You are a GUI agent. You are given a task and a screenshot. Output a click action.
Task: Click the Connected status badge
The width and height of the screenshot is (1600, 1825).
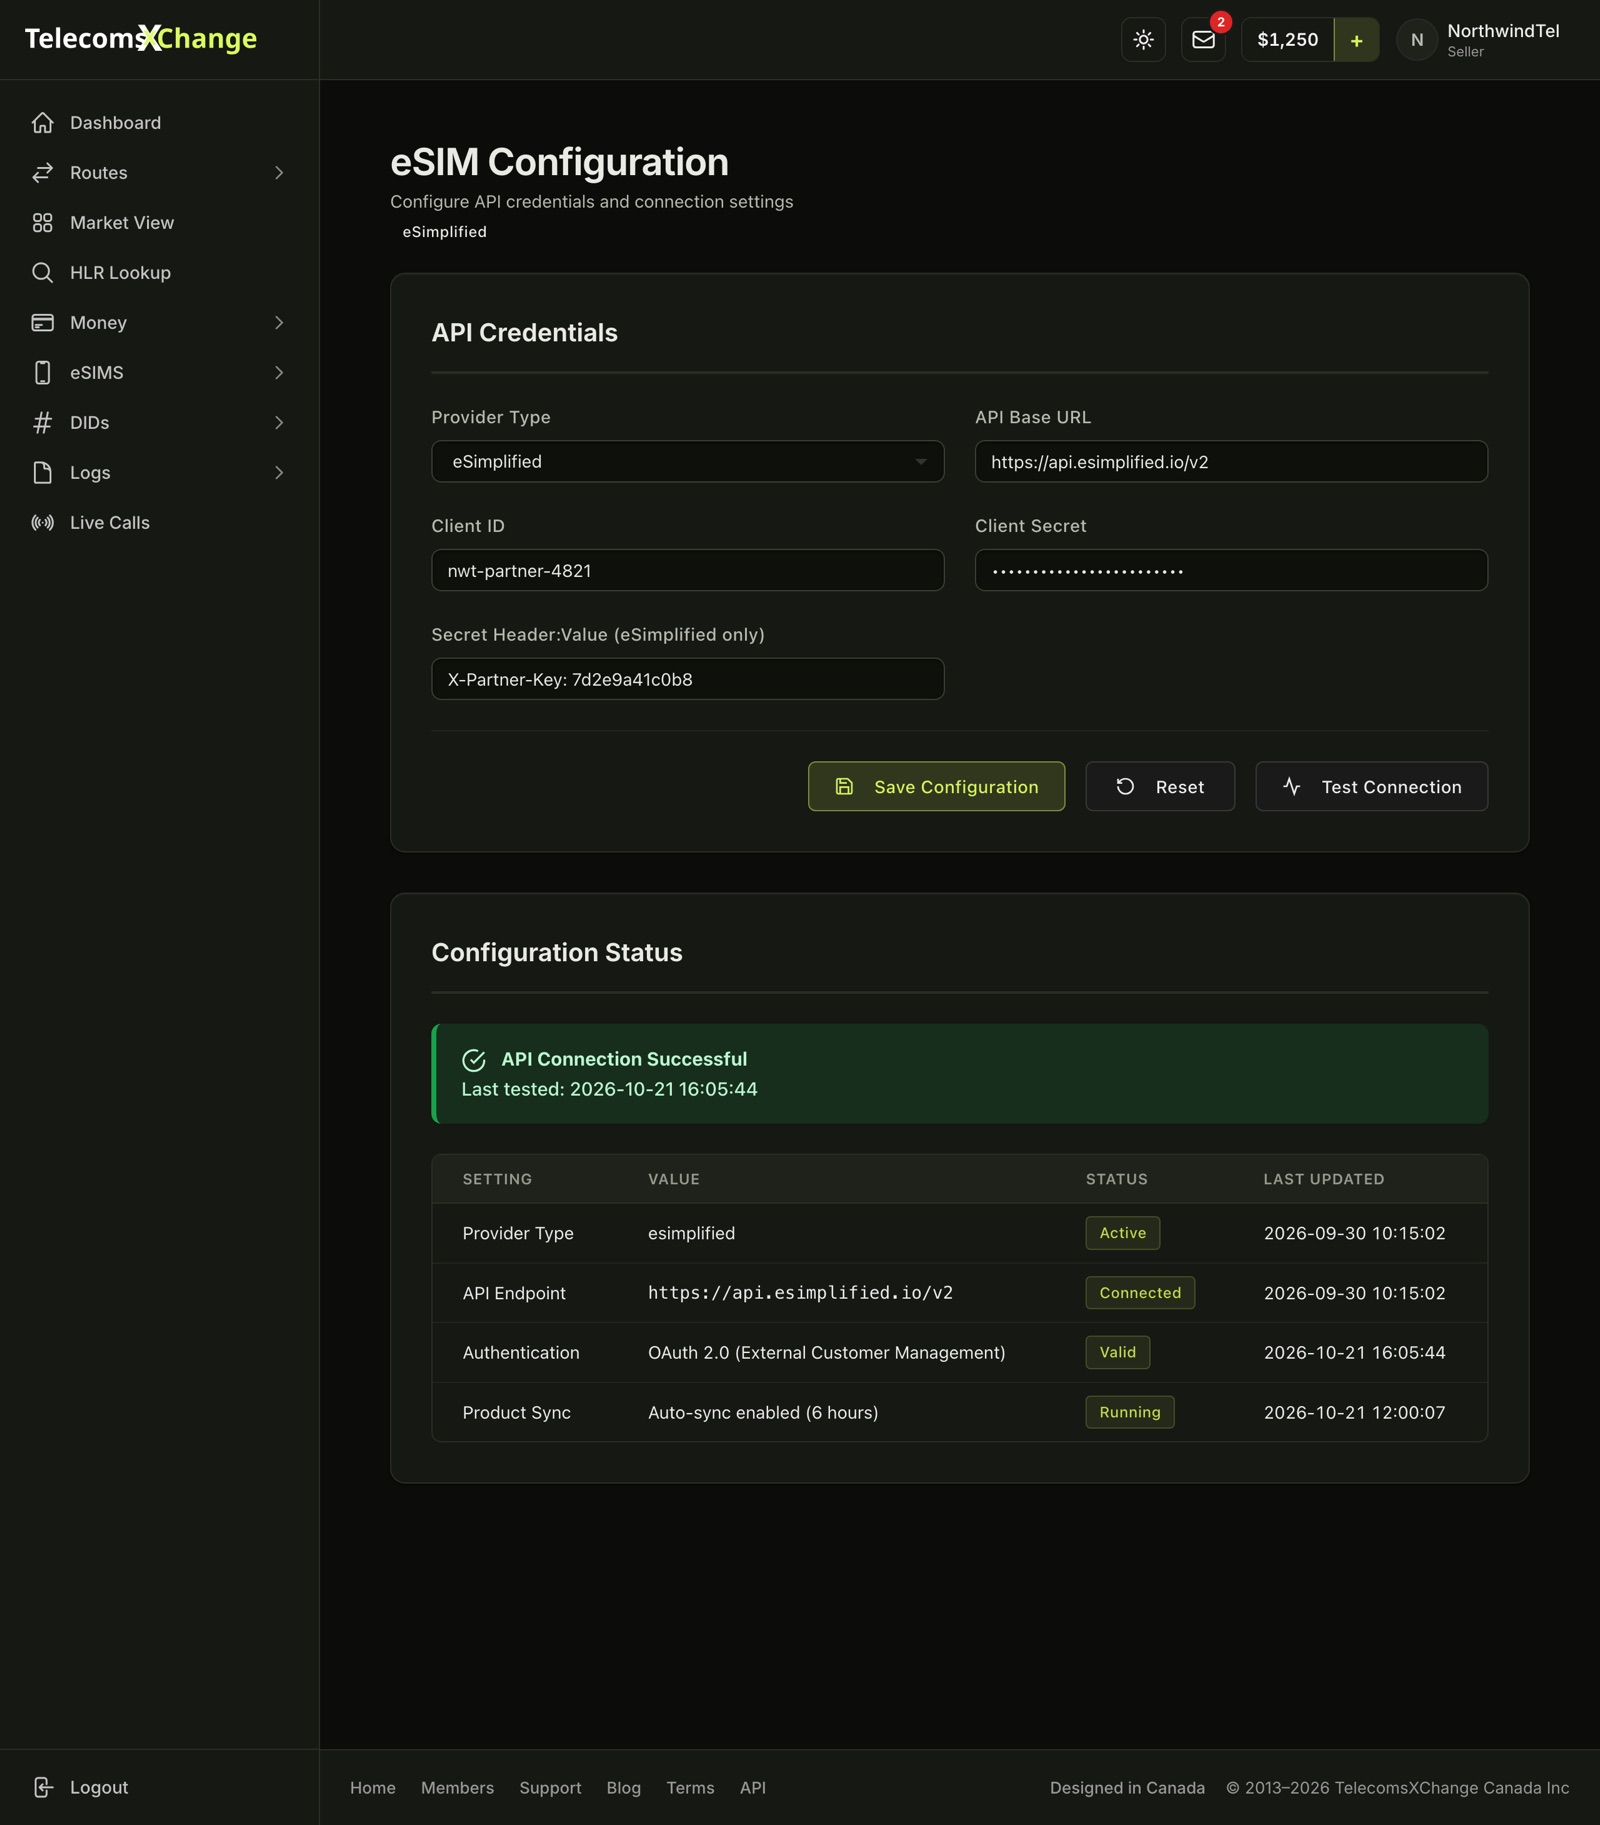[x=1140, y=1292]
